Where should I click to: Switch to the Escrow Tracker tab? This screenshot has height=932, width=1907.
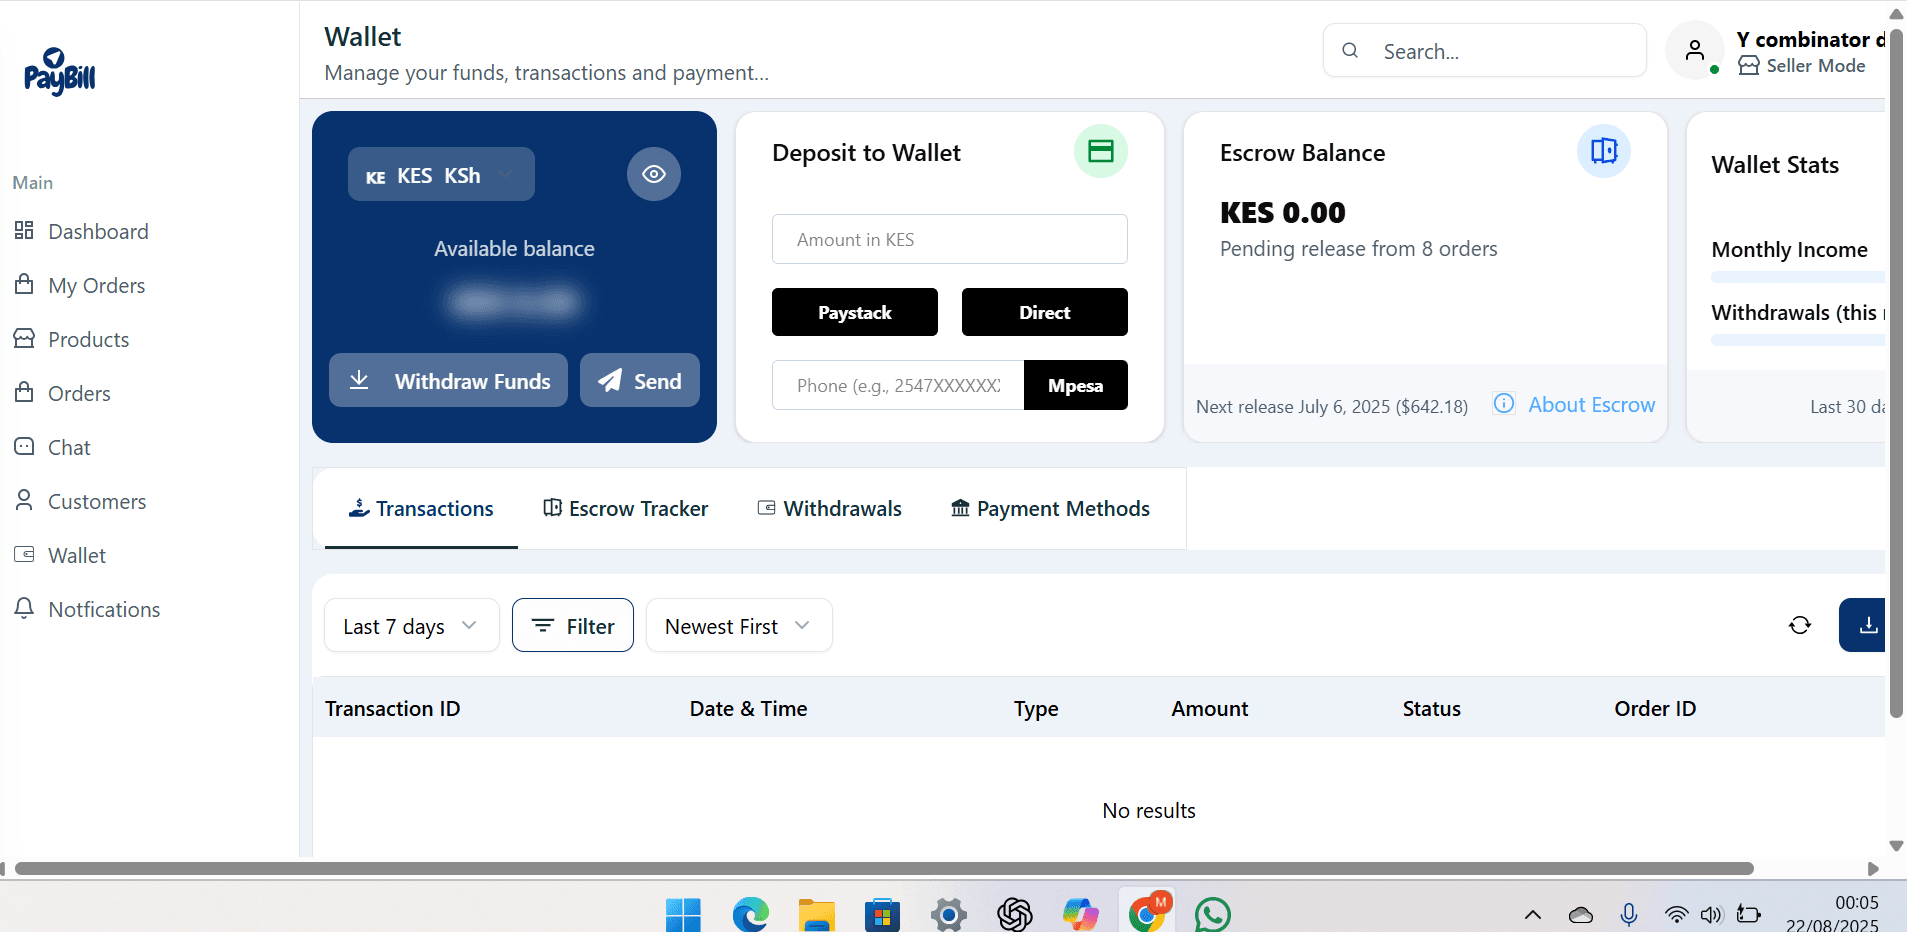[x=625, y=508]
